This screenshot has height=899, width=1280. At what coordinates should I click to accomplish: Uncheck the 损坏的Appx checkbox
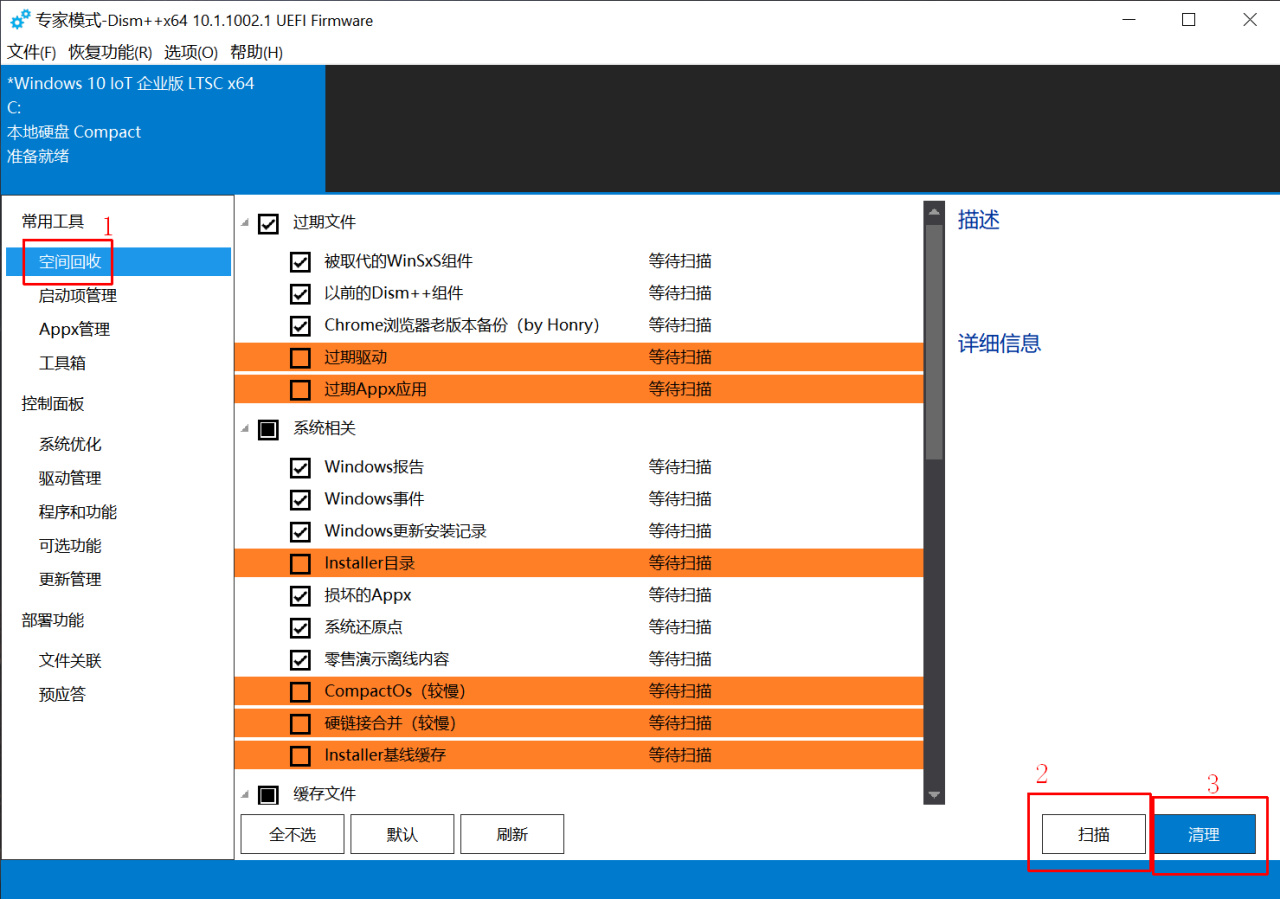click(300, 596)
